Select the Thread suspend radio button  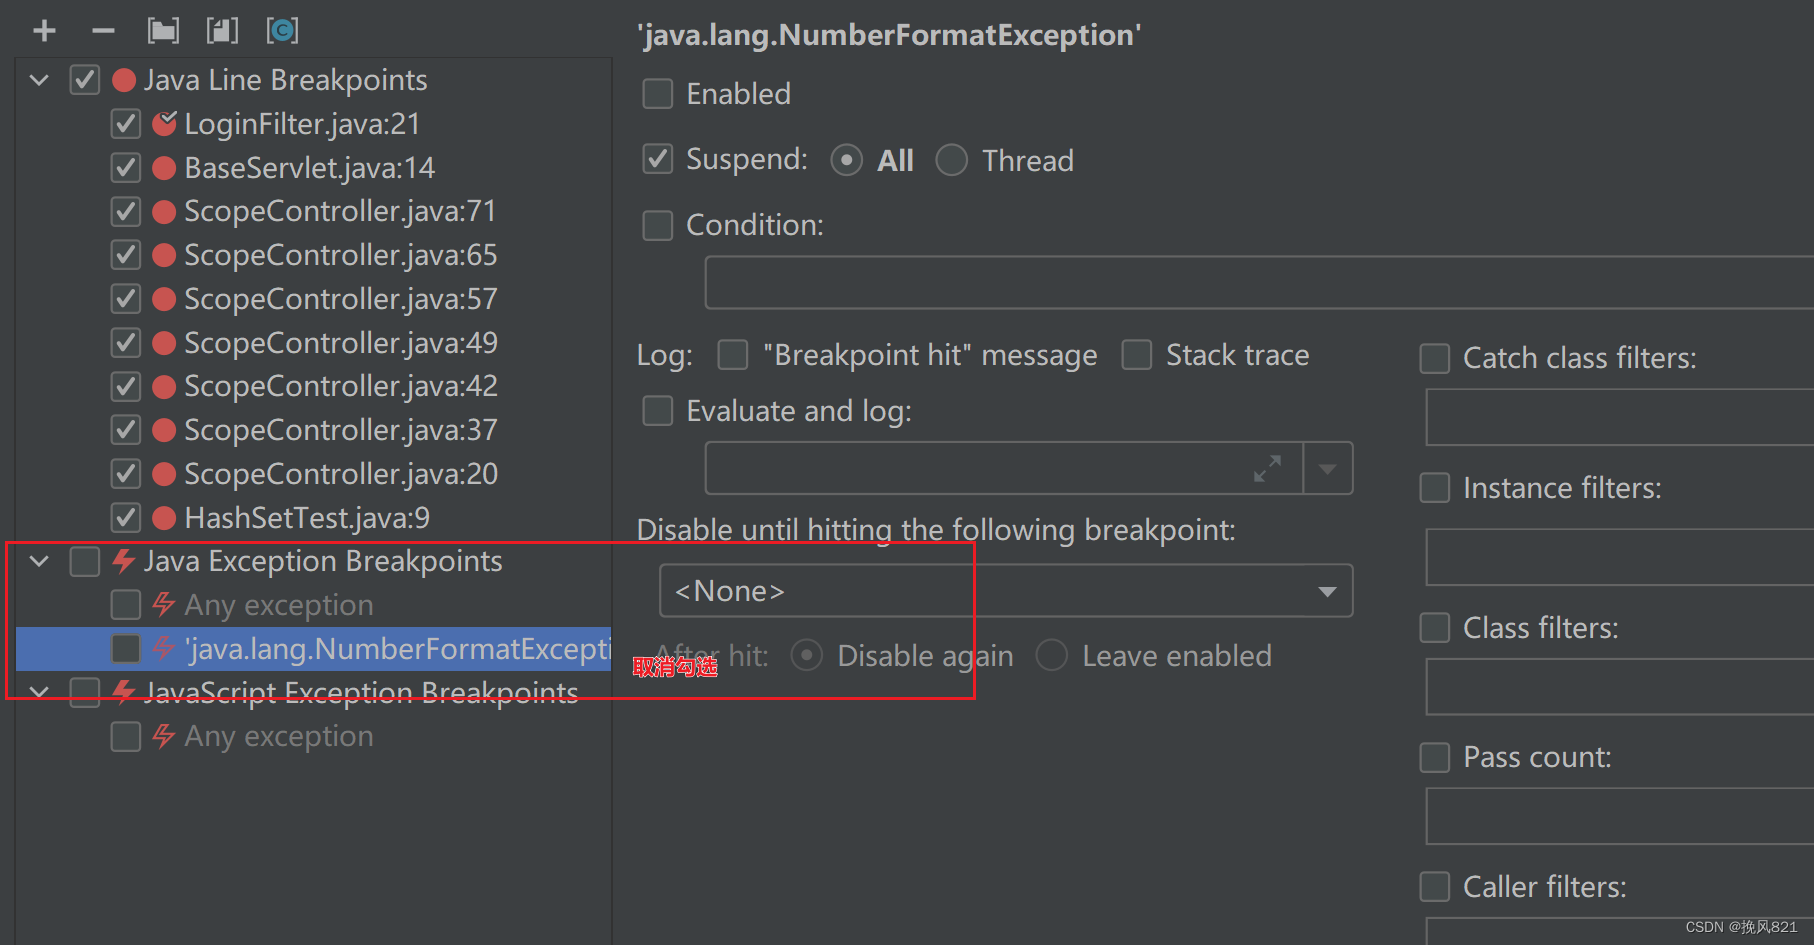tap(951, 160)
